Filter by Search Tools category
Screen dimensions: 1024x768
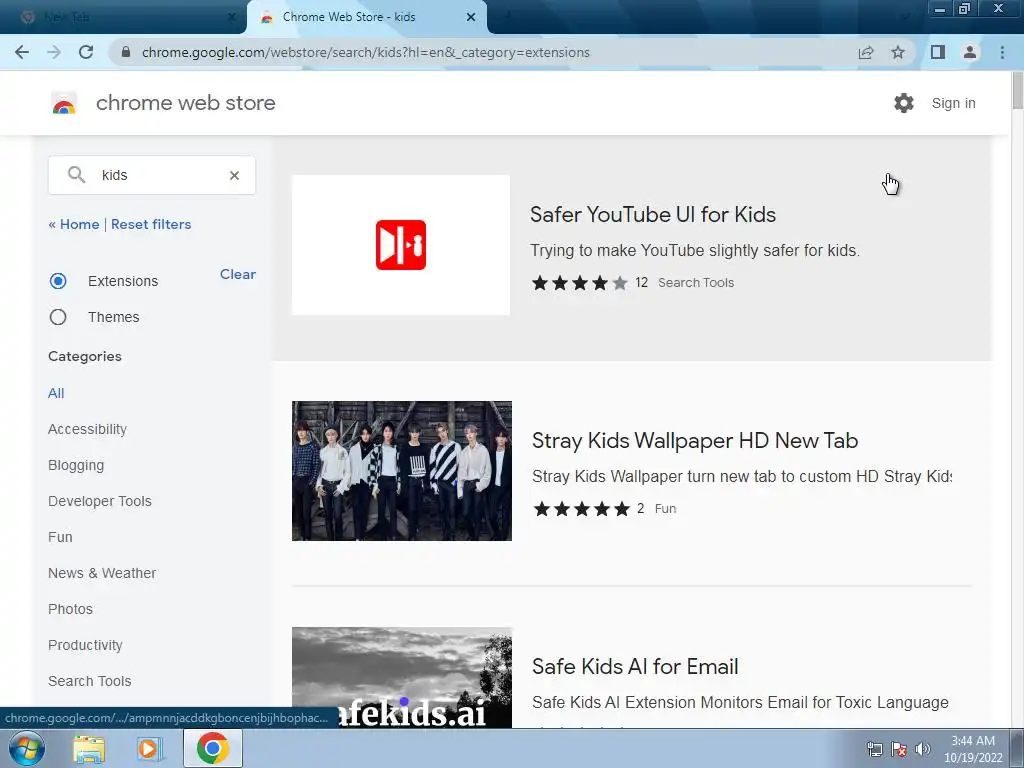[89, 681]
